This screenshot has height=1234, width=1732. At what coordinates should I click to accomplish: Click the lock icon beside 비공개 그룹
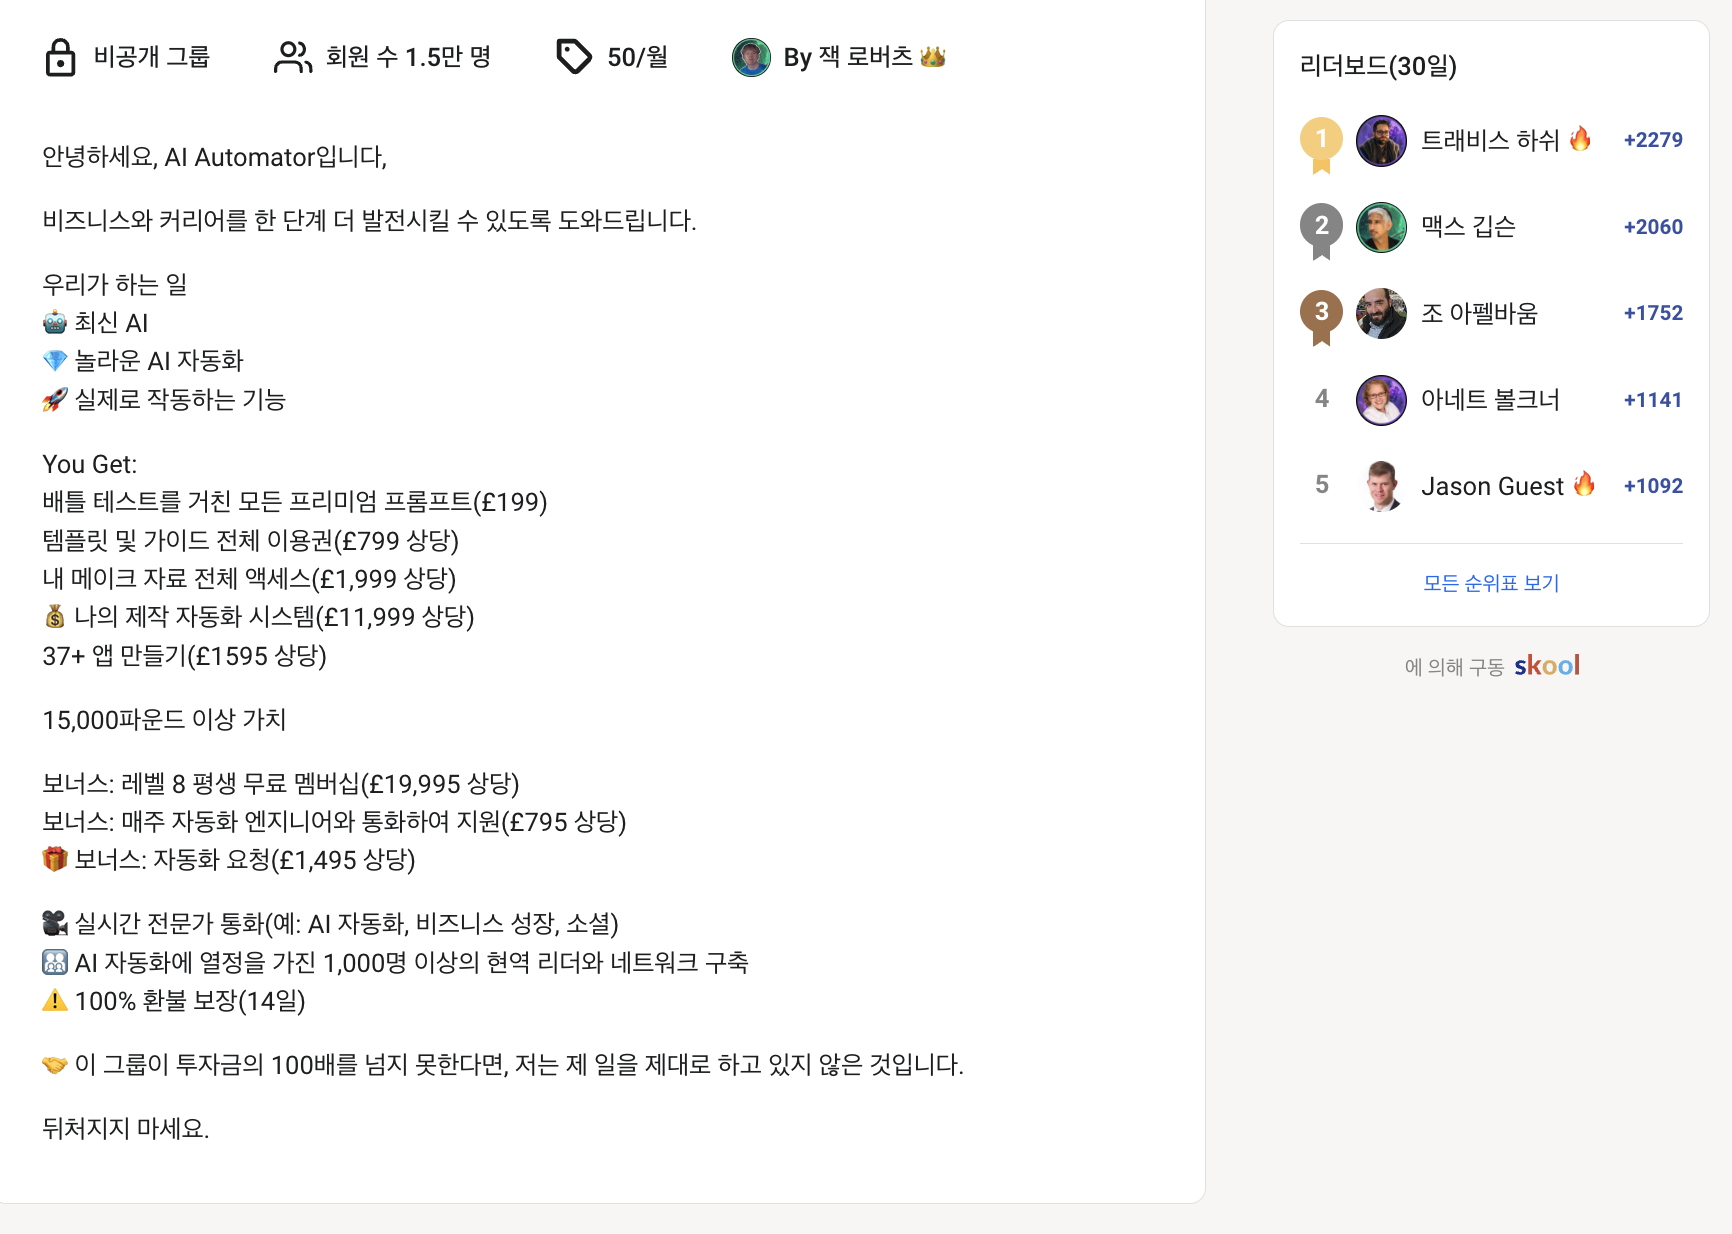tap(60, 58)
